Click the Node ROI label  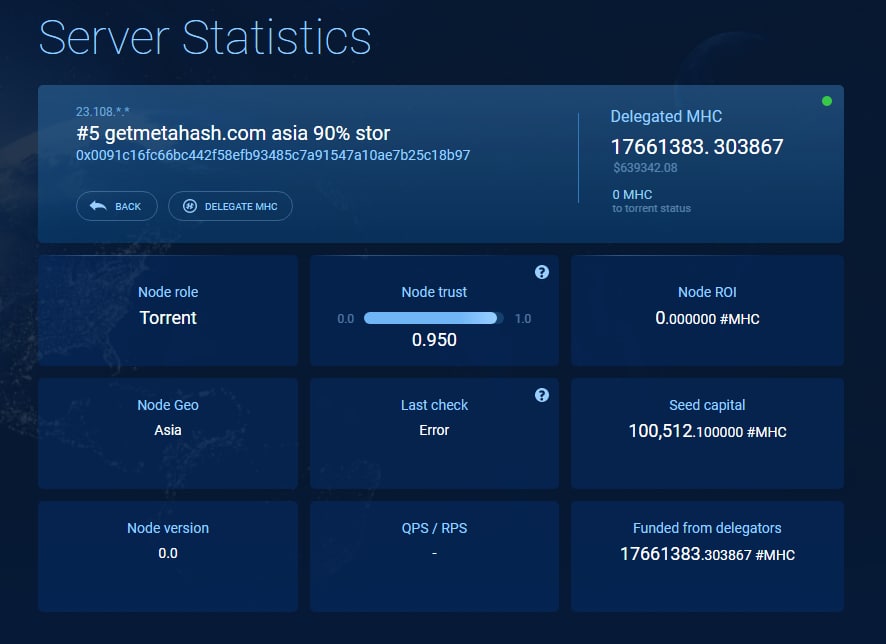707,292
